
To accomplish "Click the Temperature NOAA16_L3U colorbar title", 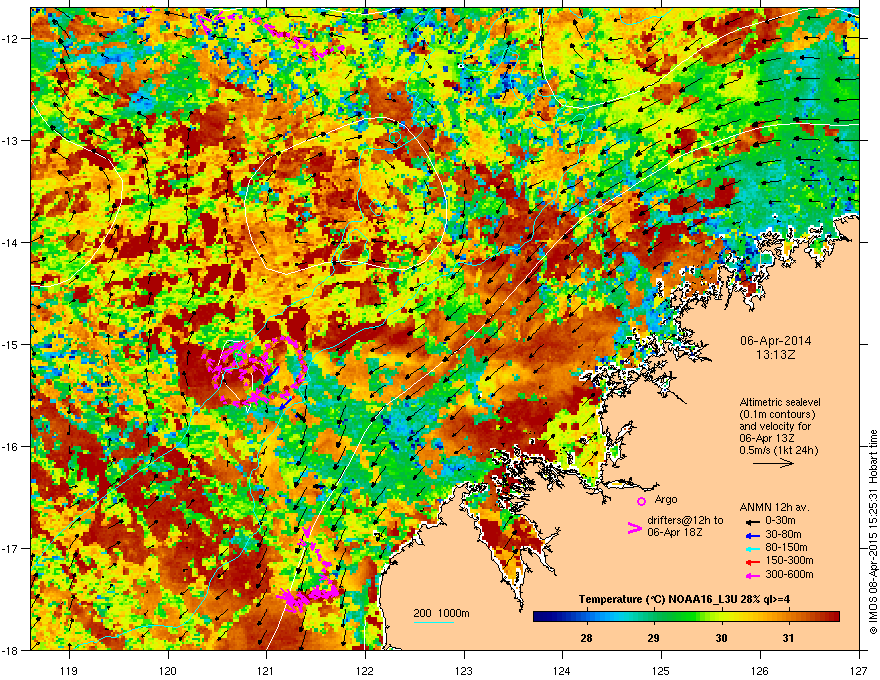I will [x=684, y=599].
